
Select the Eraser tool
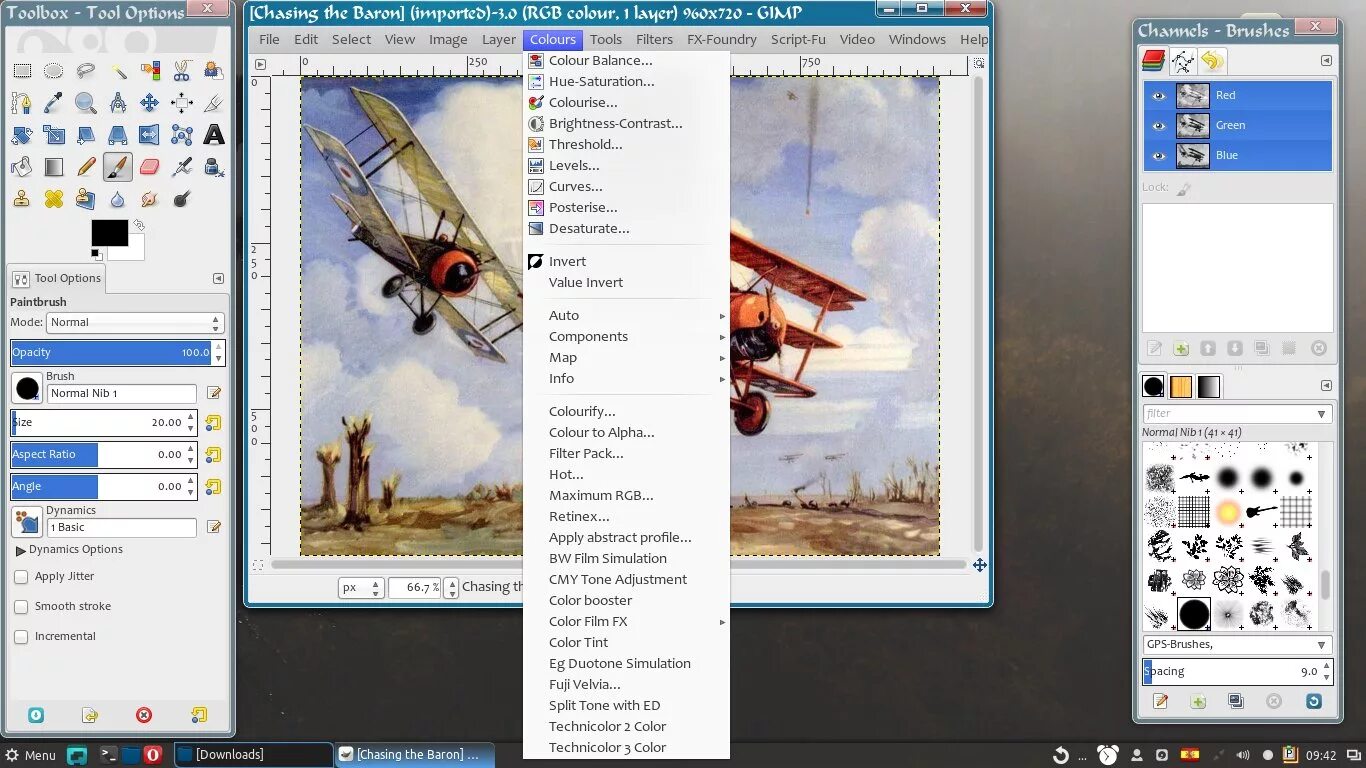pos(150,167)
